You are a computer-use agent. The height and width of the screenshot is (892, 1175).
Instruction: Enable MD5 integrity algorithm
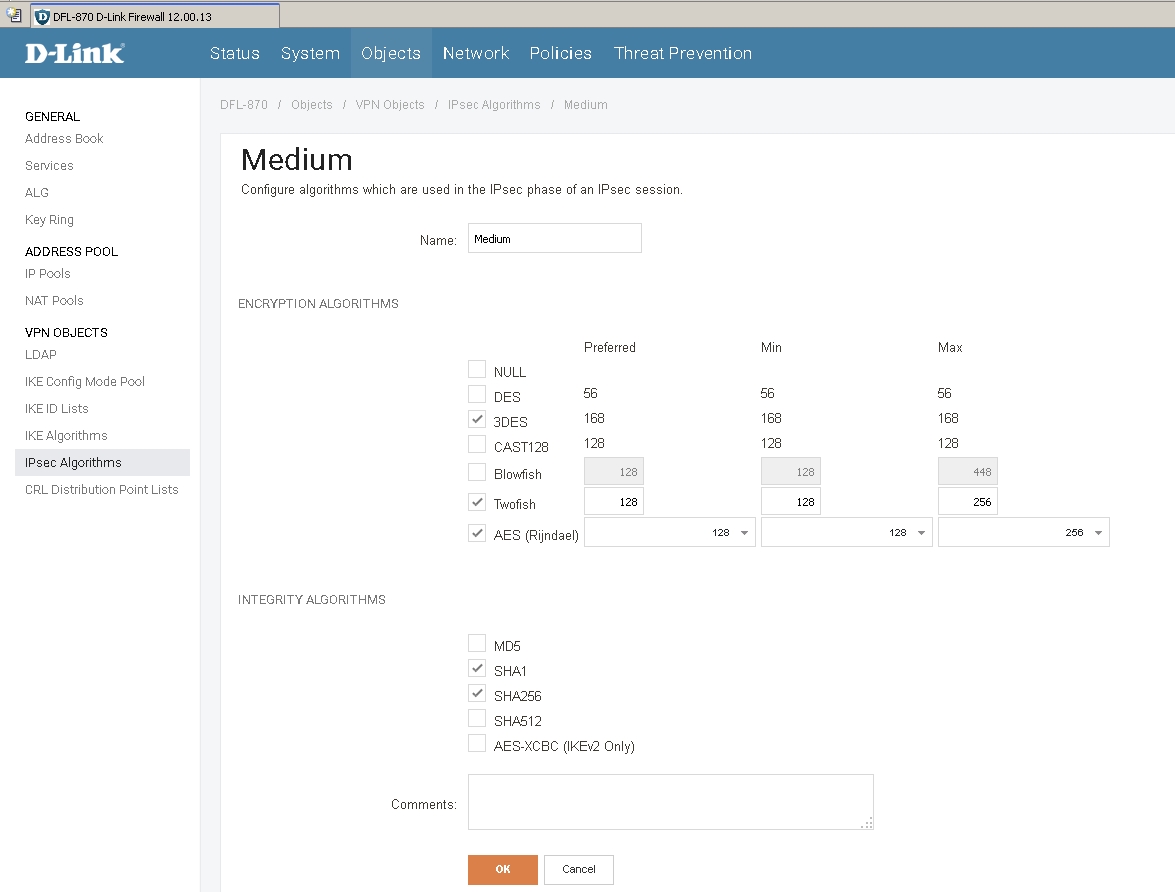tap(477, 644)
